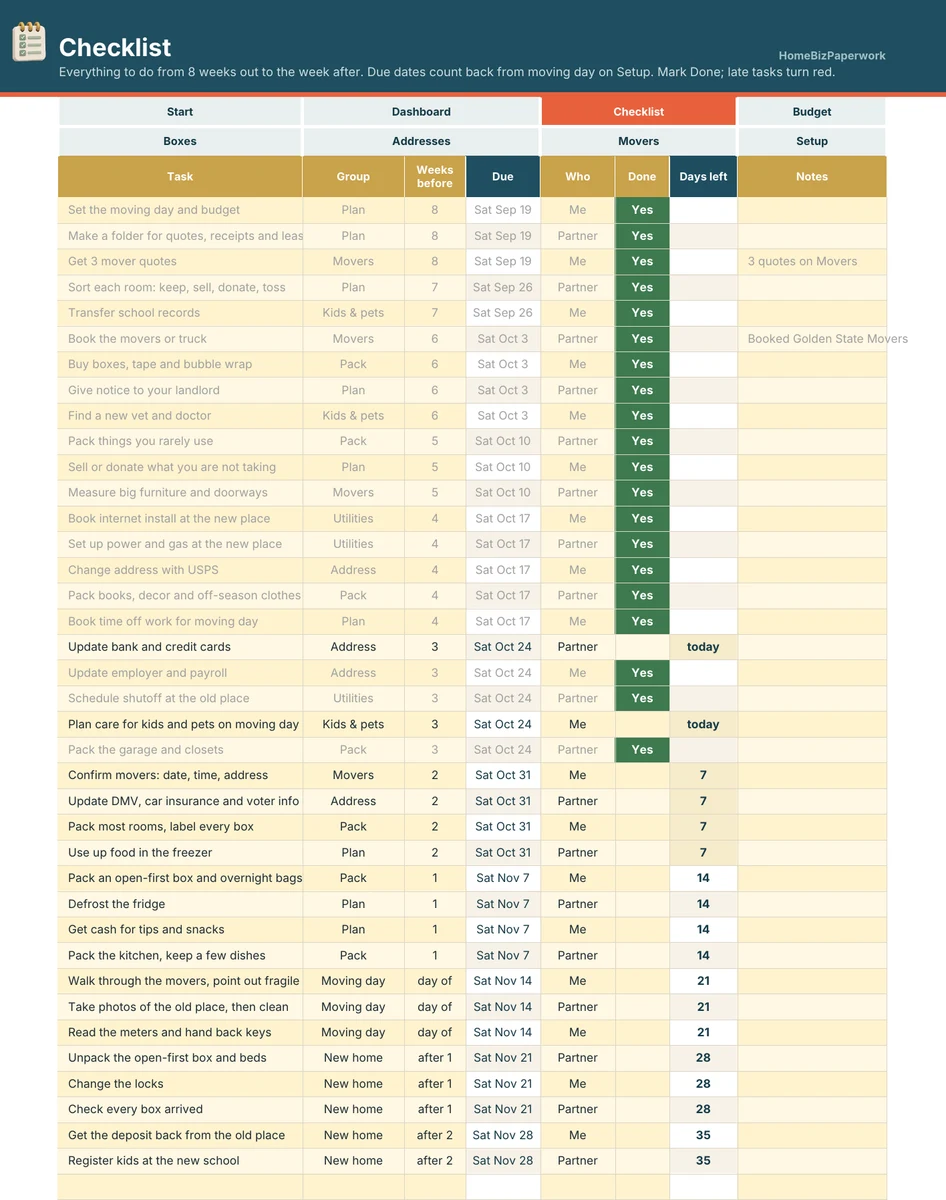Open Group cell for Transfer school records
Screen dimensions: 946x1200
(353, 313)
